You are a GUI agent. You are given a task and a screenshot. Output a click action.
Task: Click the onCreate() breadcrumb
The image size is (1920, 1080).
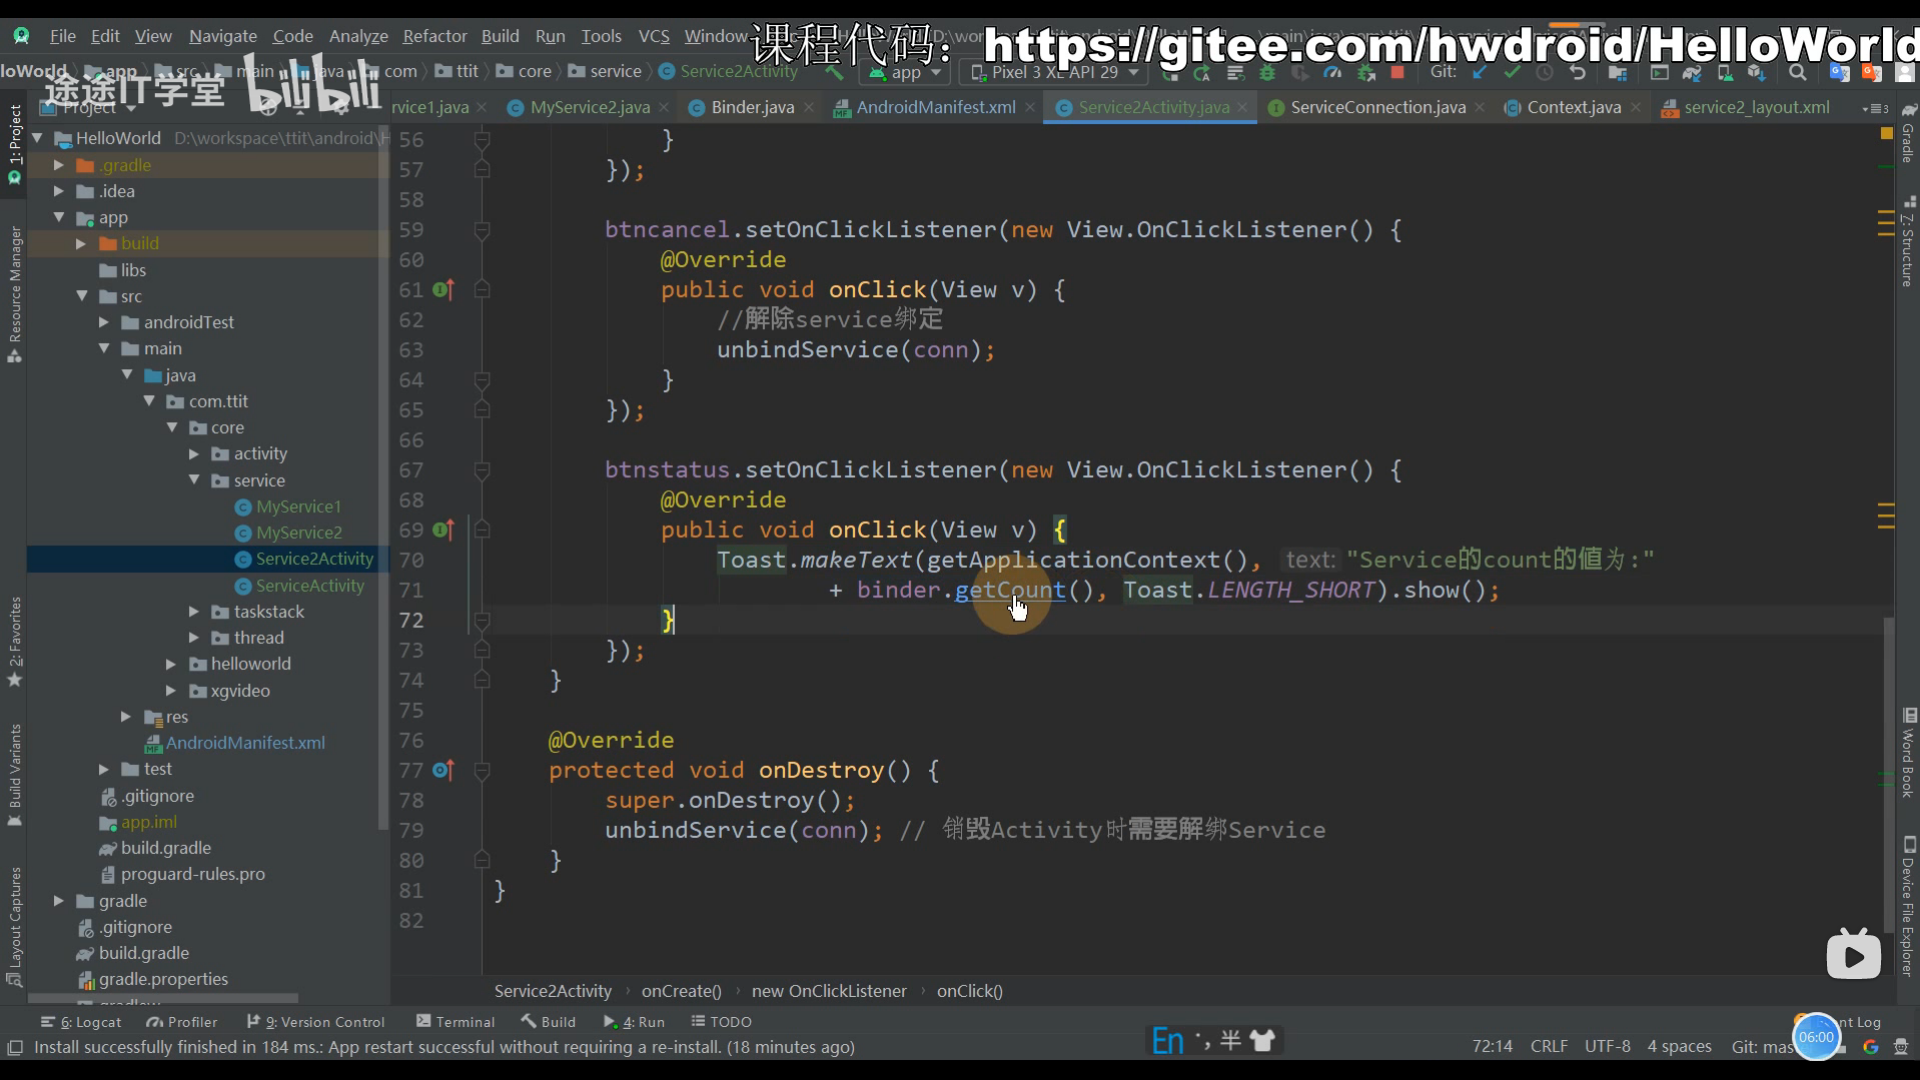681,991
